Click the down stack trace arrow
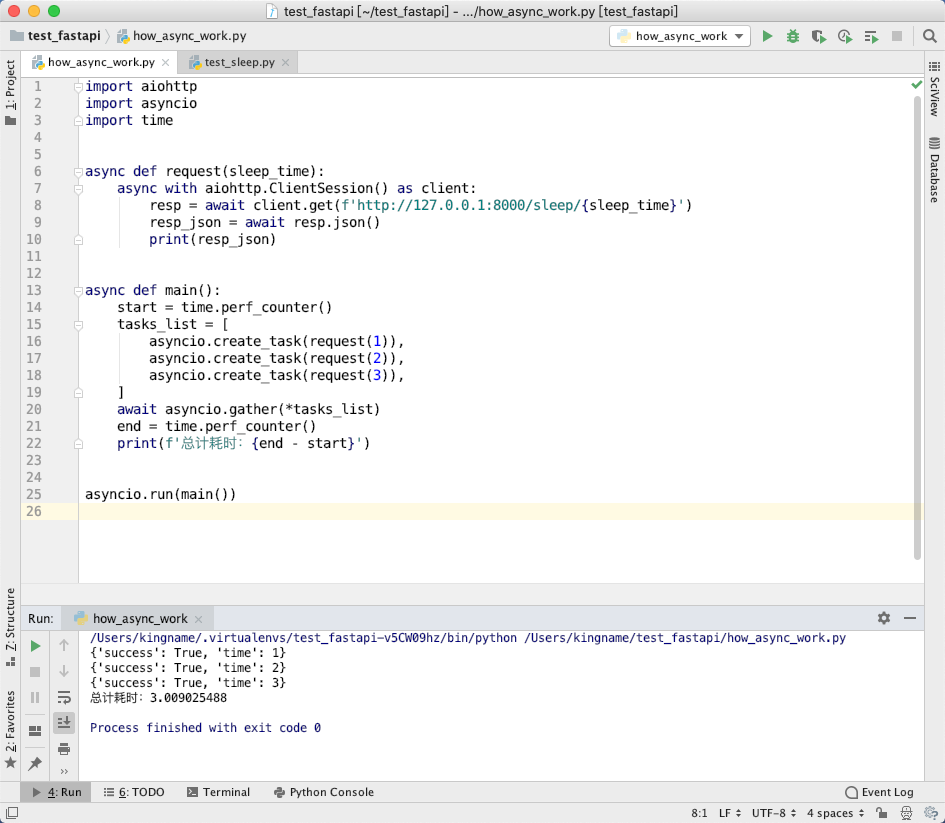Screen dimensions: 945x823 64,671
